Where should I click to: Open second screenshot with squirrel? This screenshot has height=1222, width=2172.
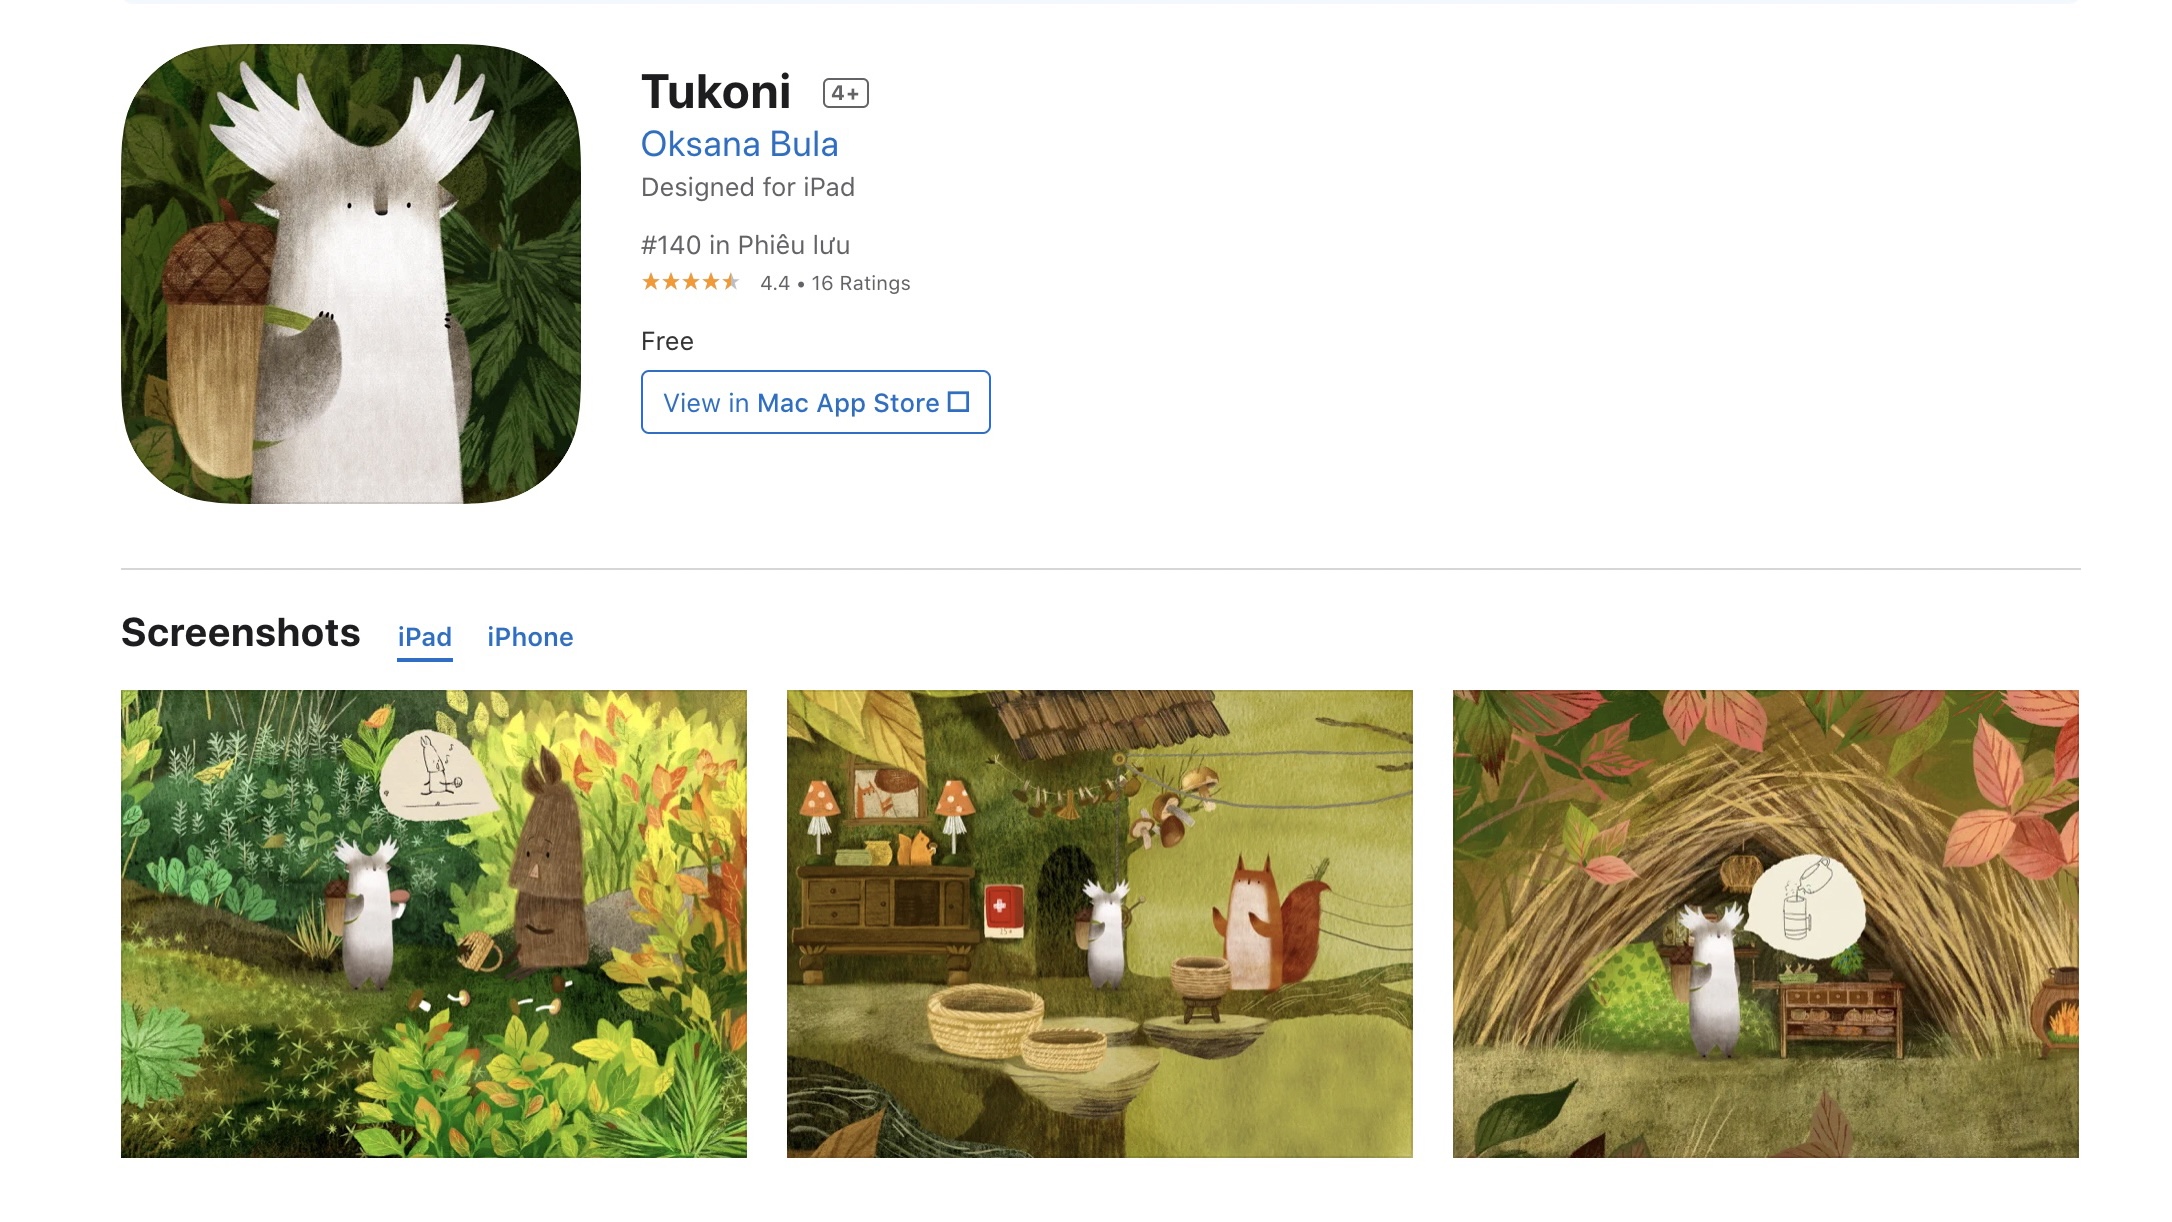pos(1100,924)
